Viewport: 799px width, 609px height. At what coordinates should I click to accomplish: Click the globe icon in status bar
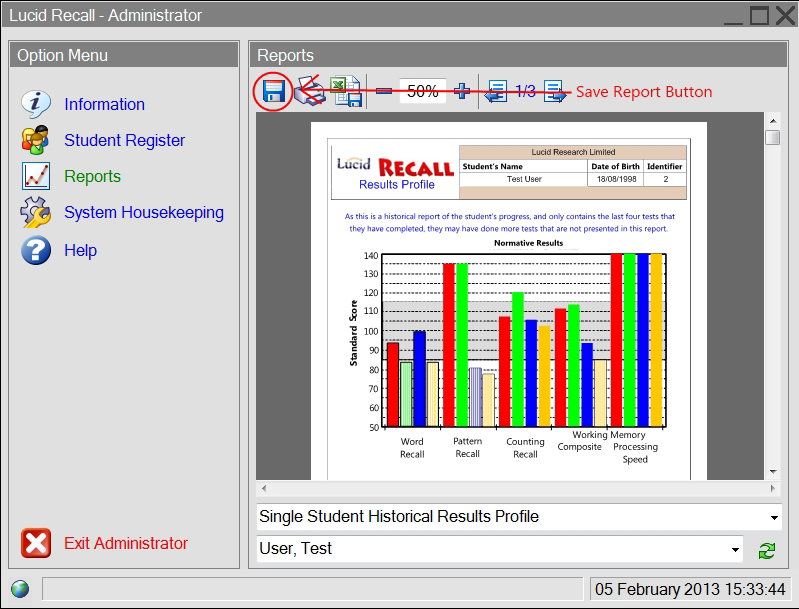point(20,589)
